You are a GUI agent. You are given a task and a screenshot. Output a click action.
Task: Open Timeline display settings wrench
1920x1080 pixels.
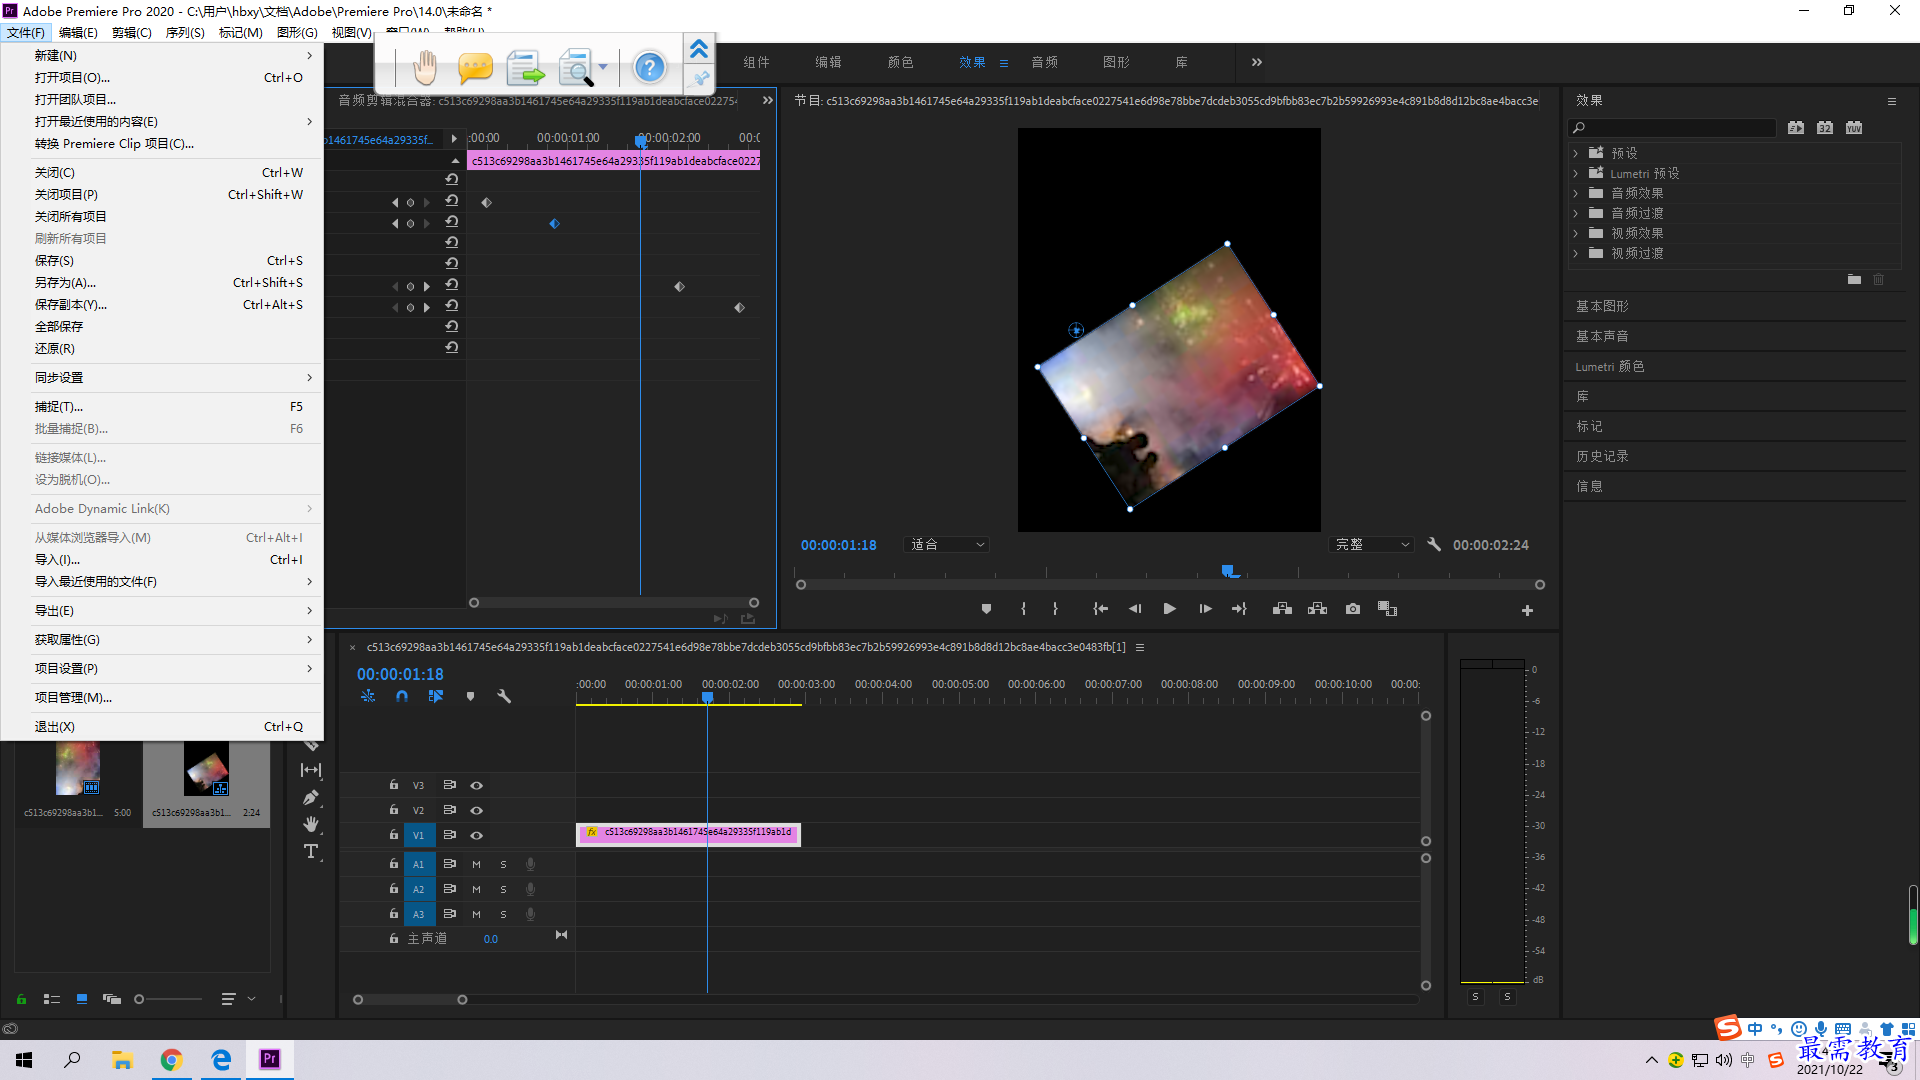[504, 696]
